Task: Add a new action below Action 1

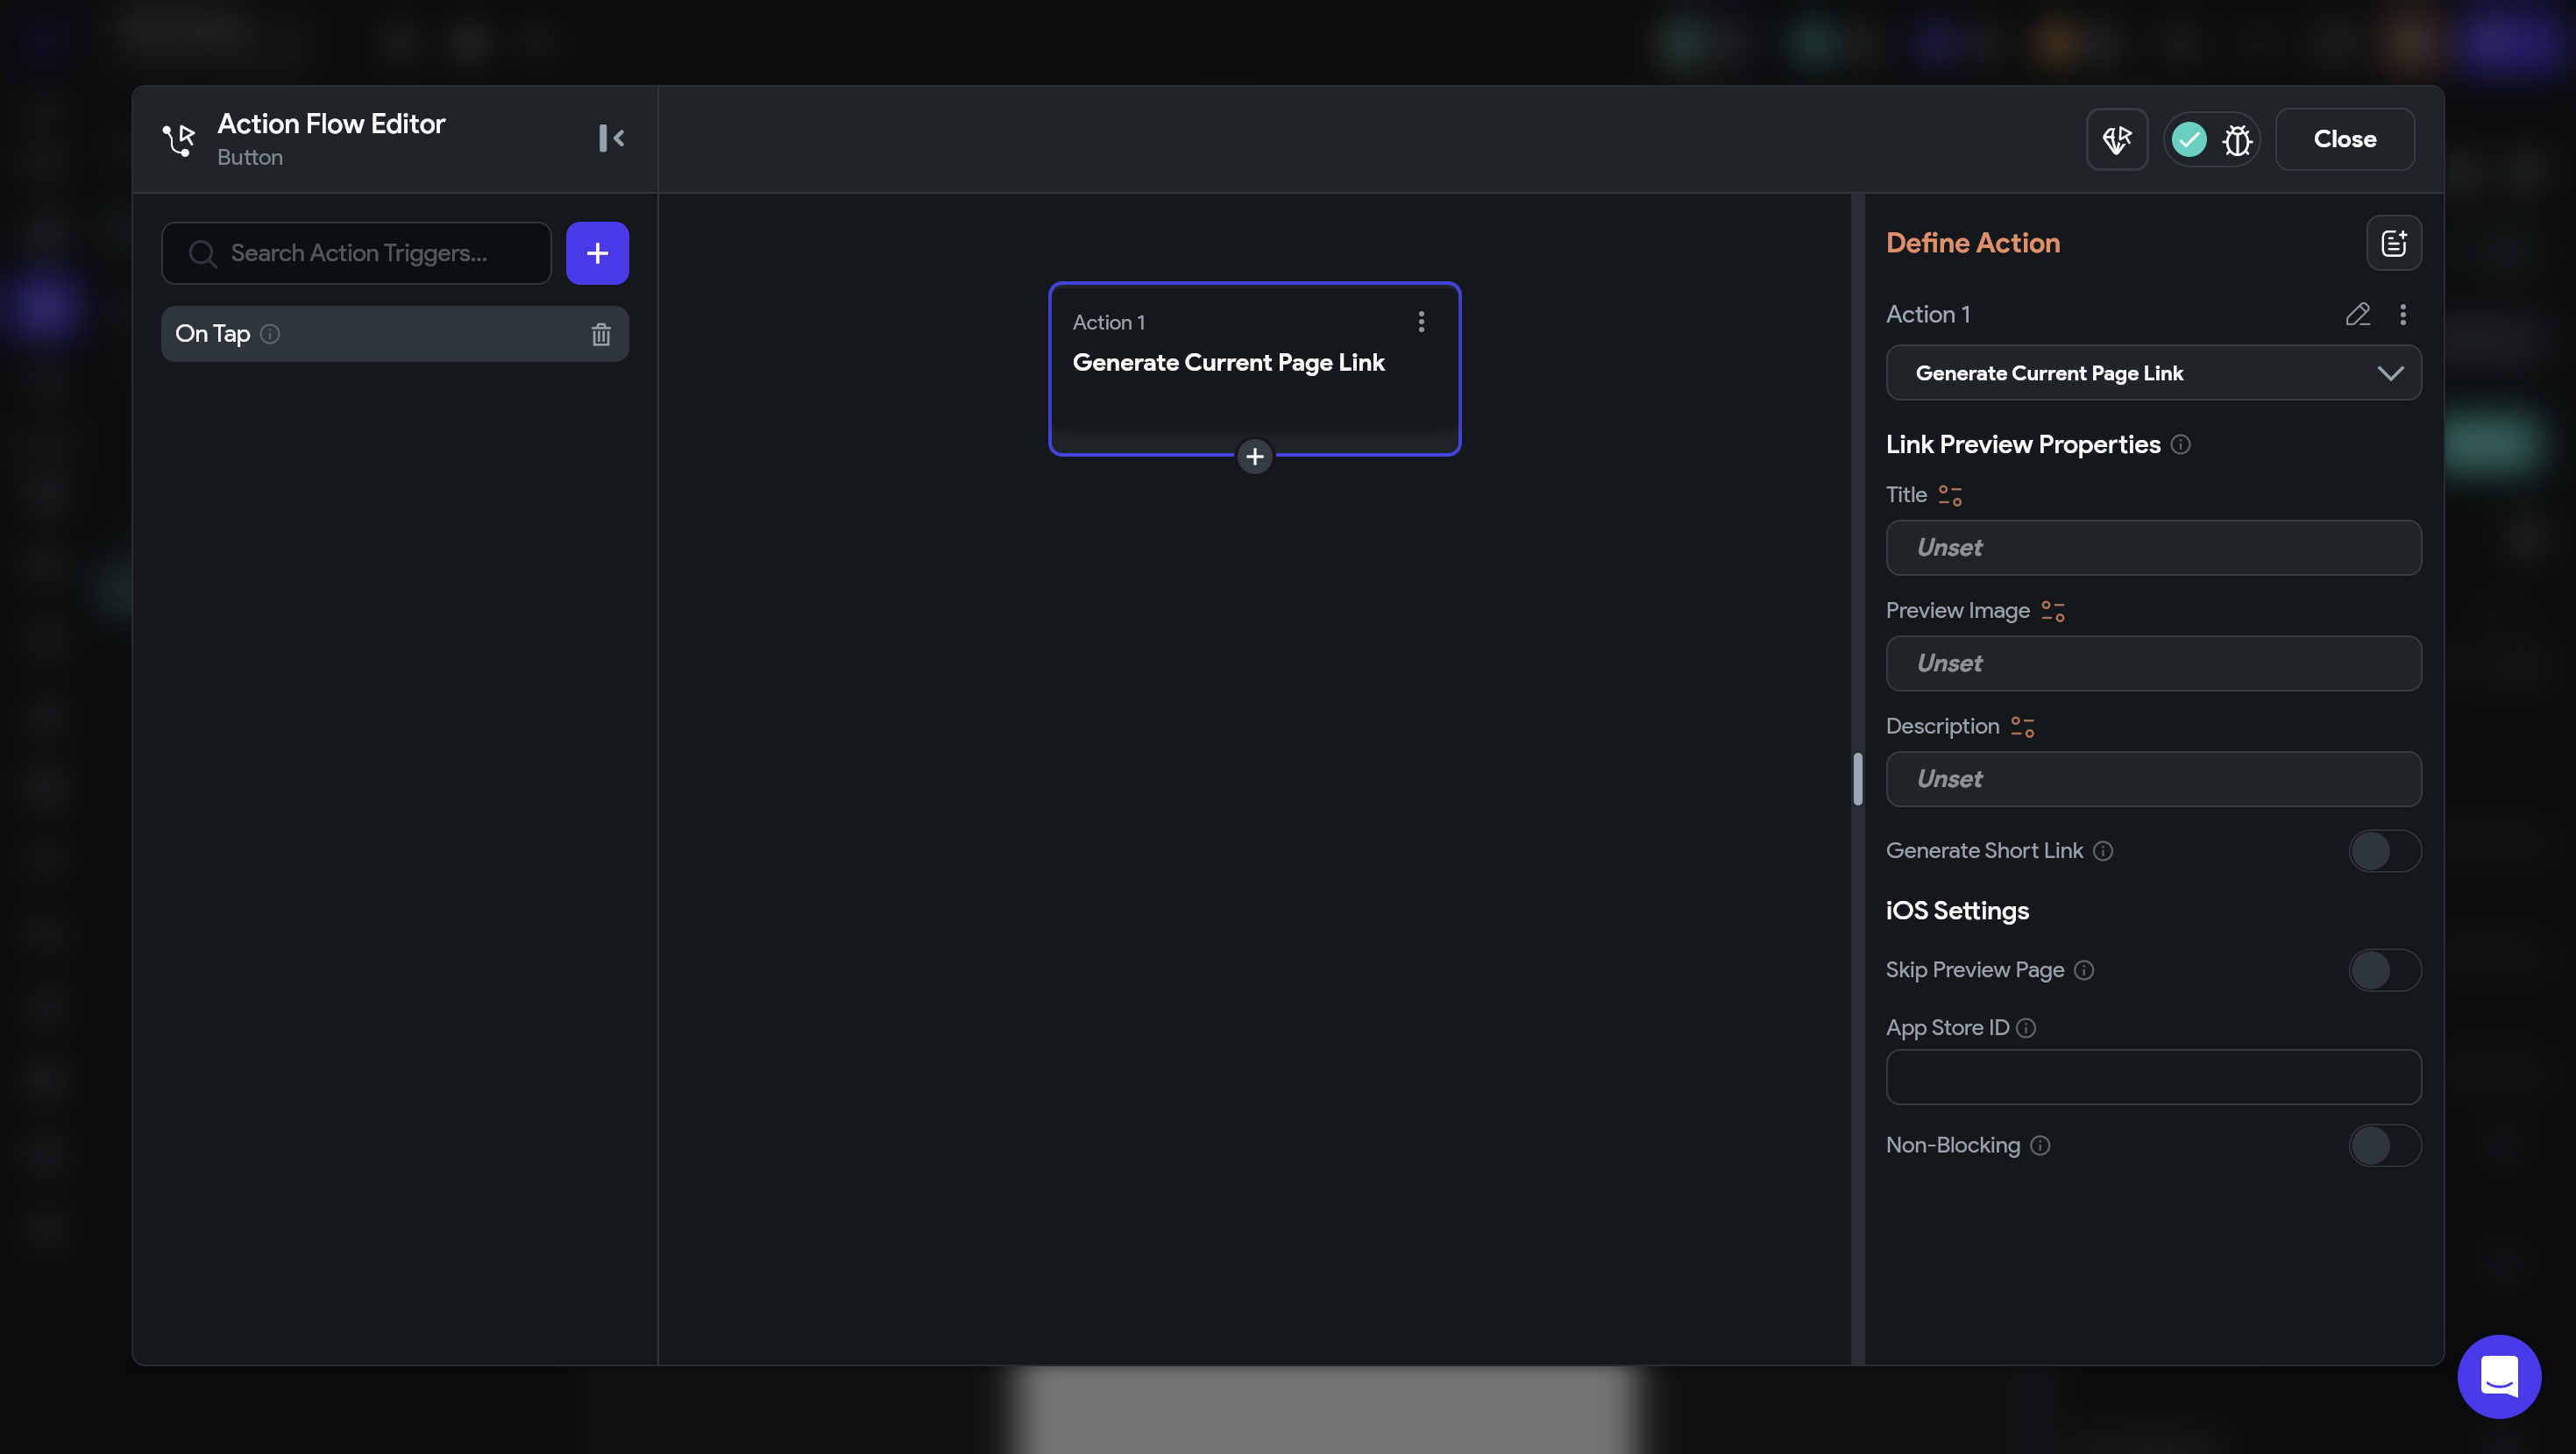Action: coord(1254,457)
